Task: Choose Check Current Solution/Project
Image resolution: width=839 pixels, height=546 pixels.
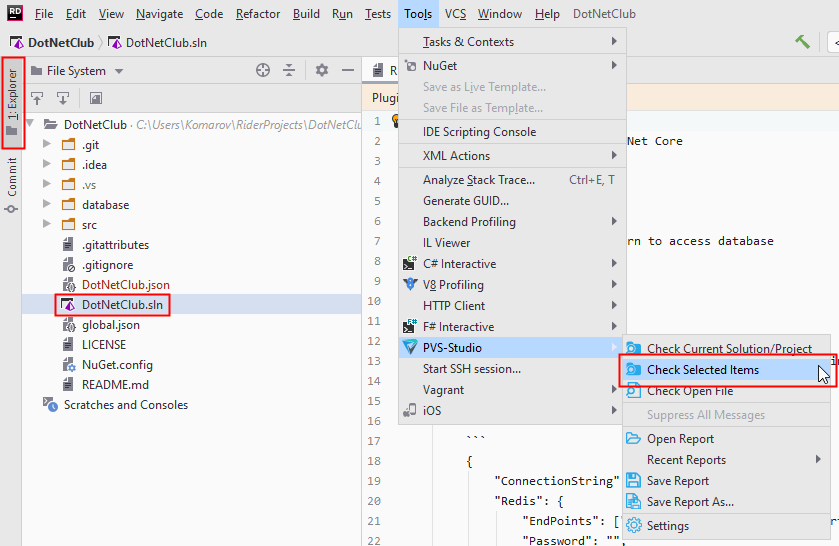Action: 728,349
